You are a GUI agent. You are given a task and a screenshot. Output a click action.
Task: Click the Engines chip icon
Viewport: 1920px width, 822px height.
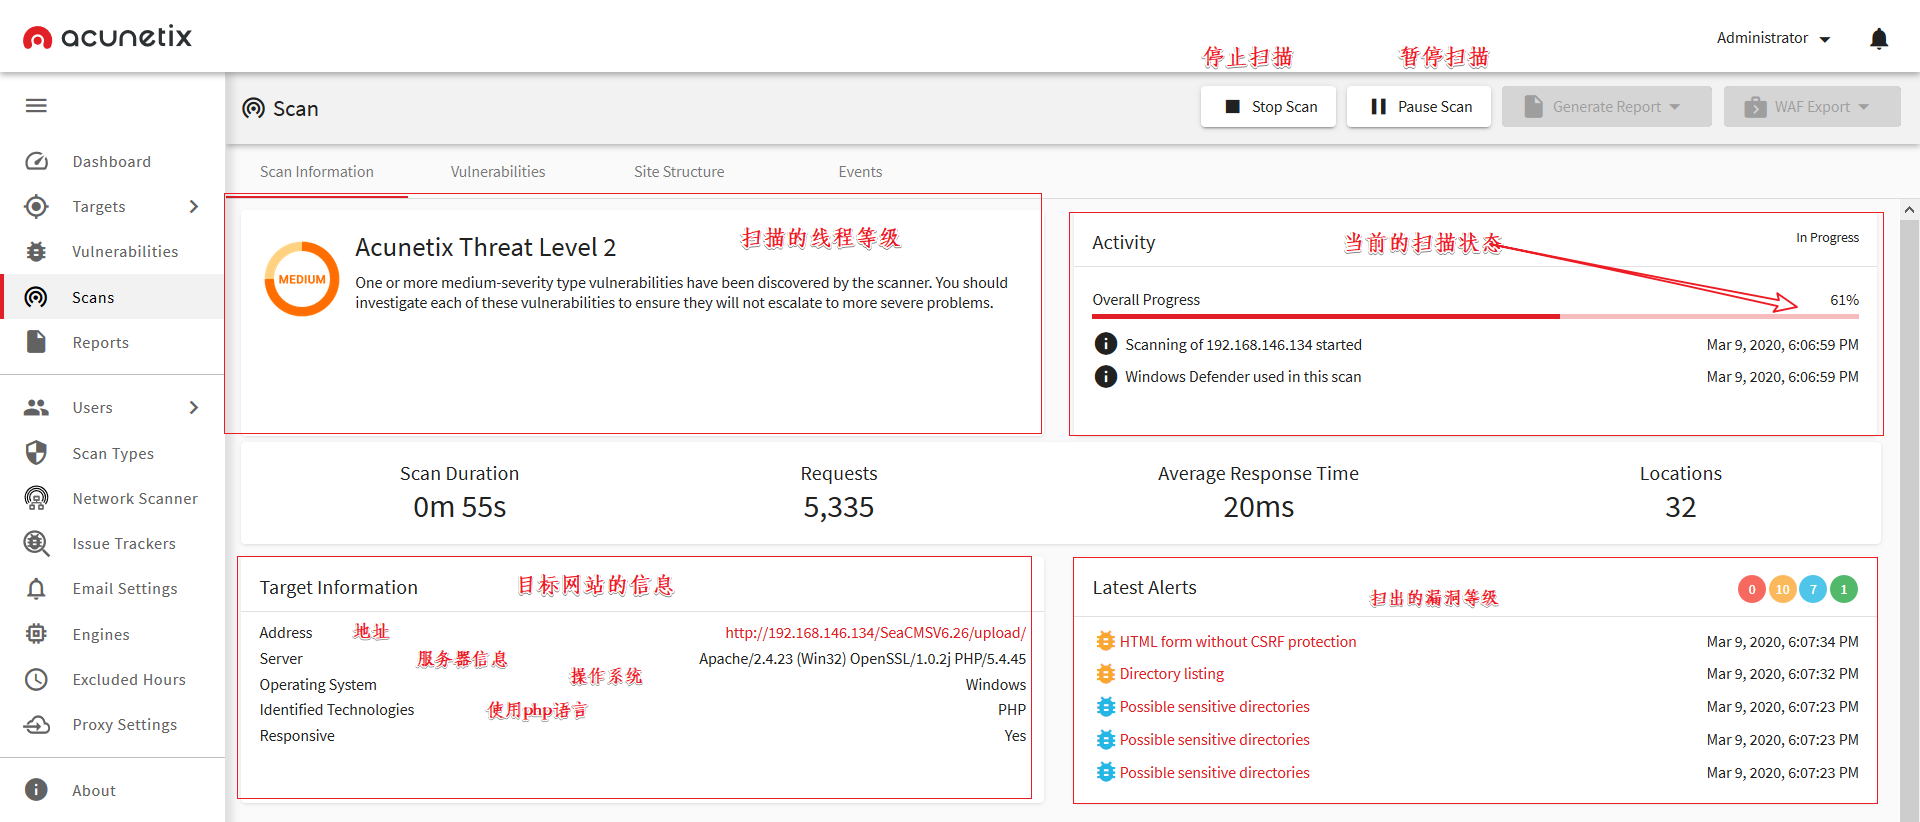click(36, 634)
